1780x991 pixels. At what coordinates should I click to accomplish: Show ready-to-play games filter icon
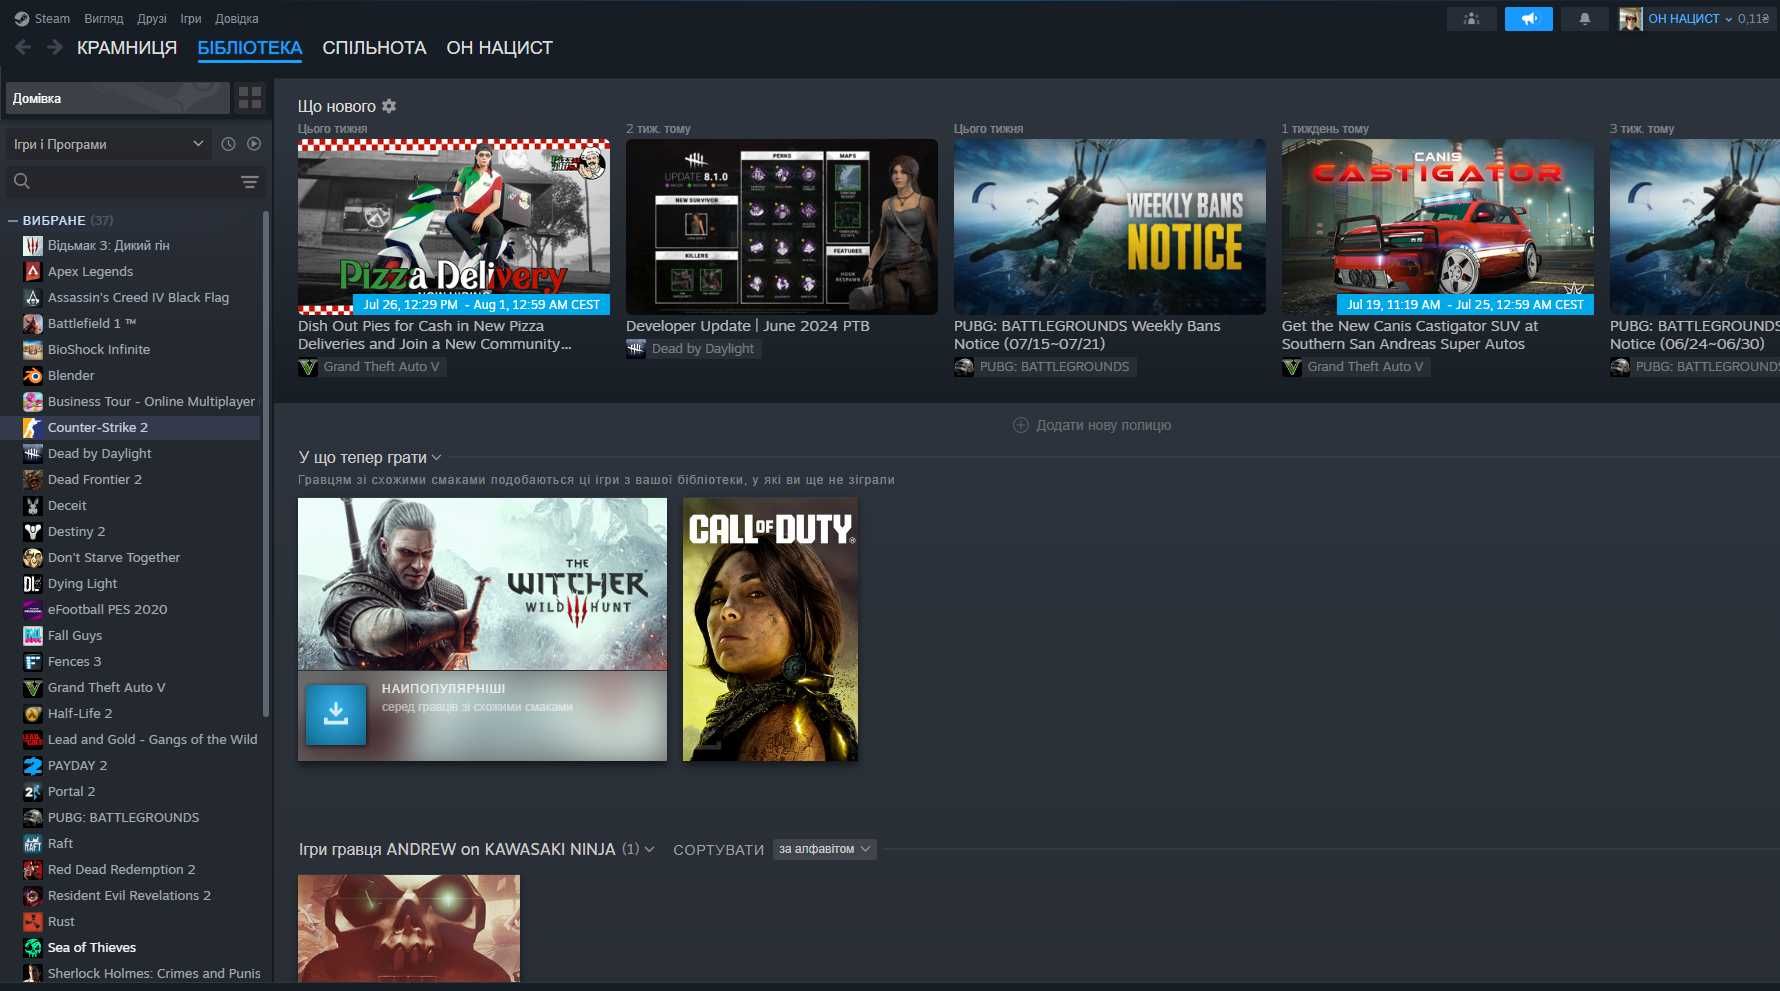(254, 144)
